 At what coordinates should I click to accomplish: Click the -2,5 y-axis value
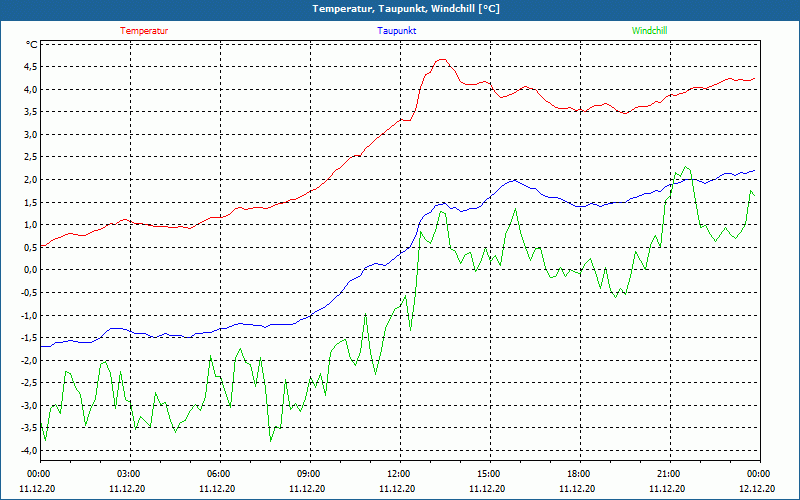[29, 383]
